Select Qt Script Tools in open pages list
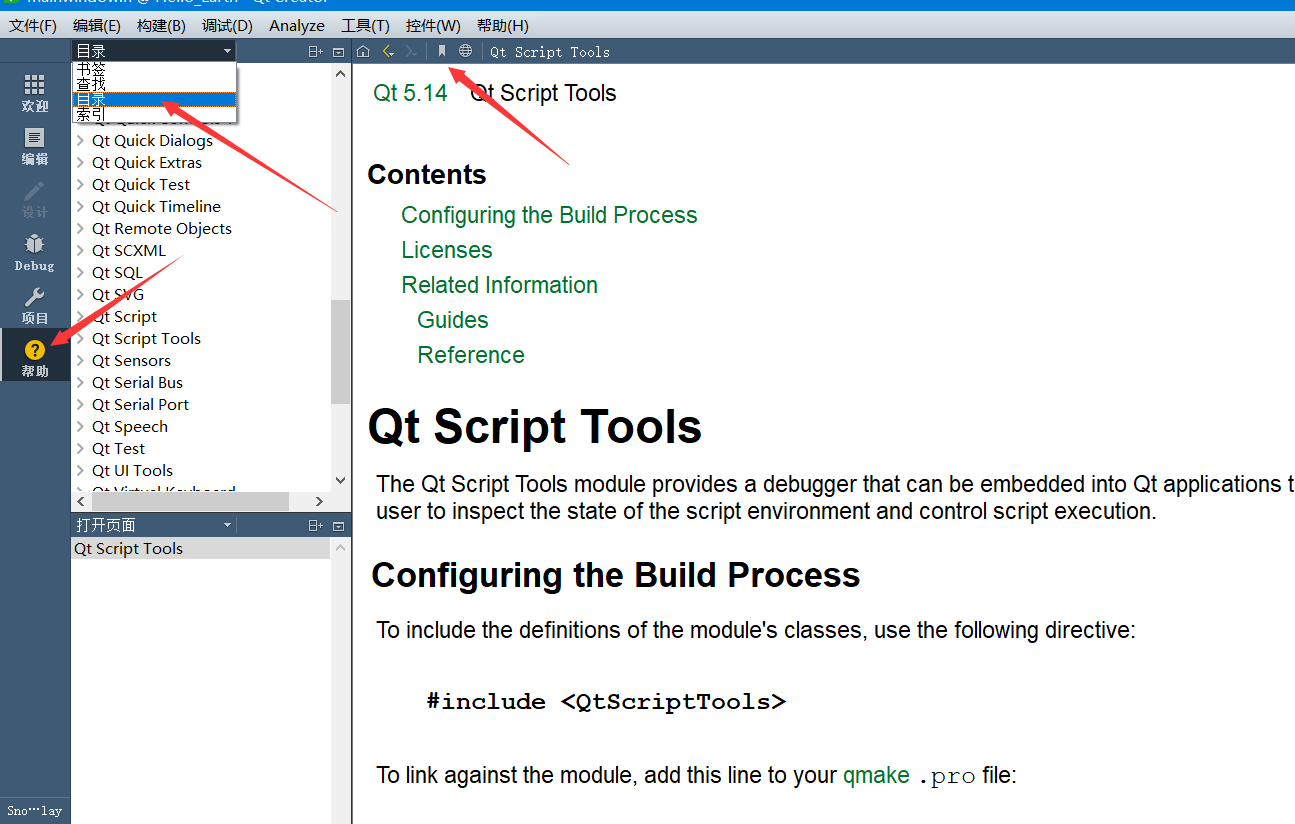 tap(200, 549)
